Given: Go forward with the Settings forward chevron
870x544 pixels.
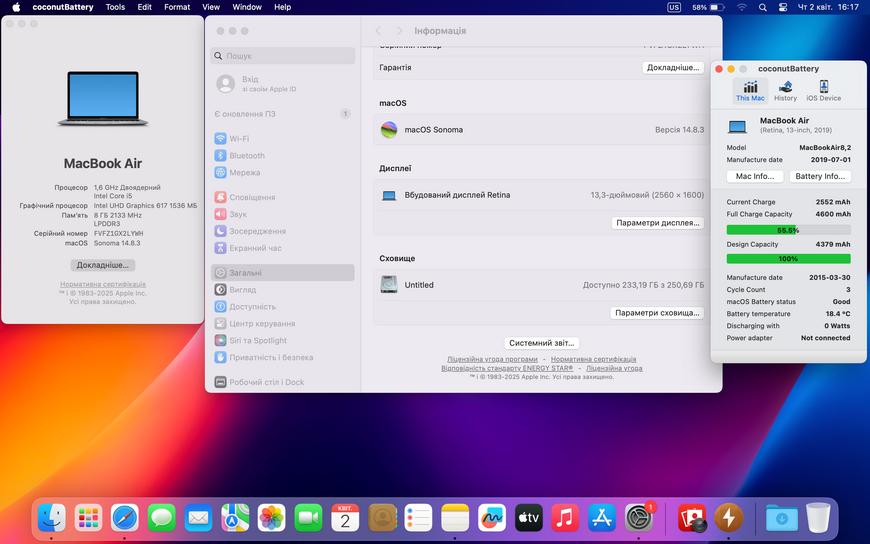Looking at the screenshot, I should 399,31.
